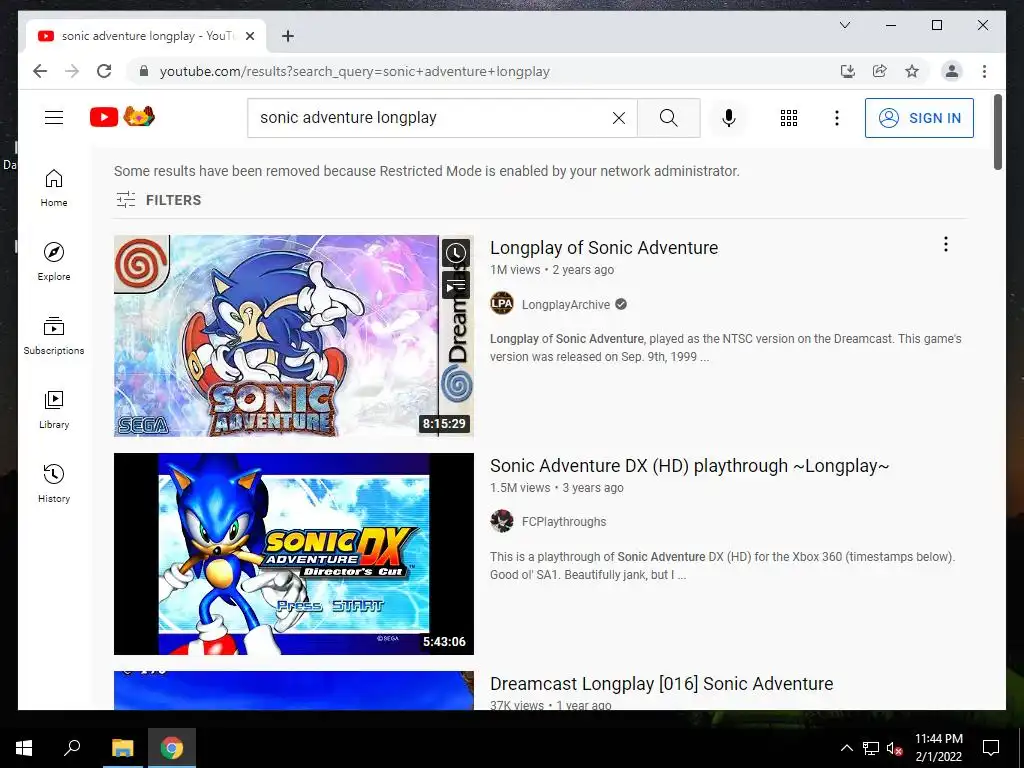
Task: Add Longplay of Sonic Adventure to Watch later
Action: [x=456, y=253]
